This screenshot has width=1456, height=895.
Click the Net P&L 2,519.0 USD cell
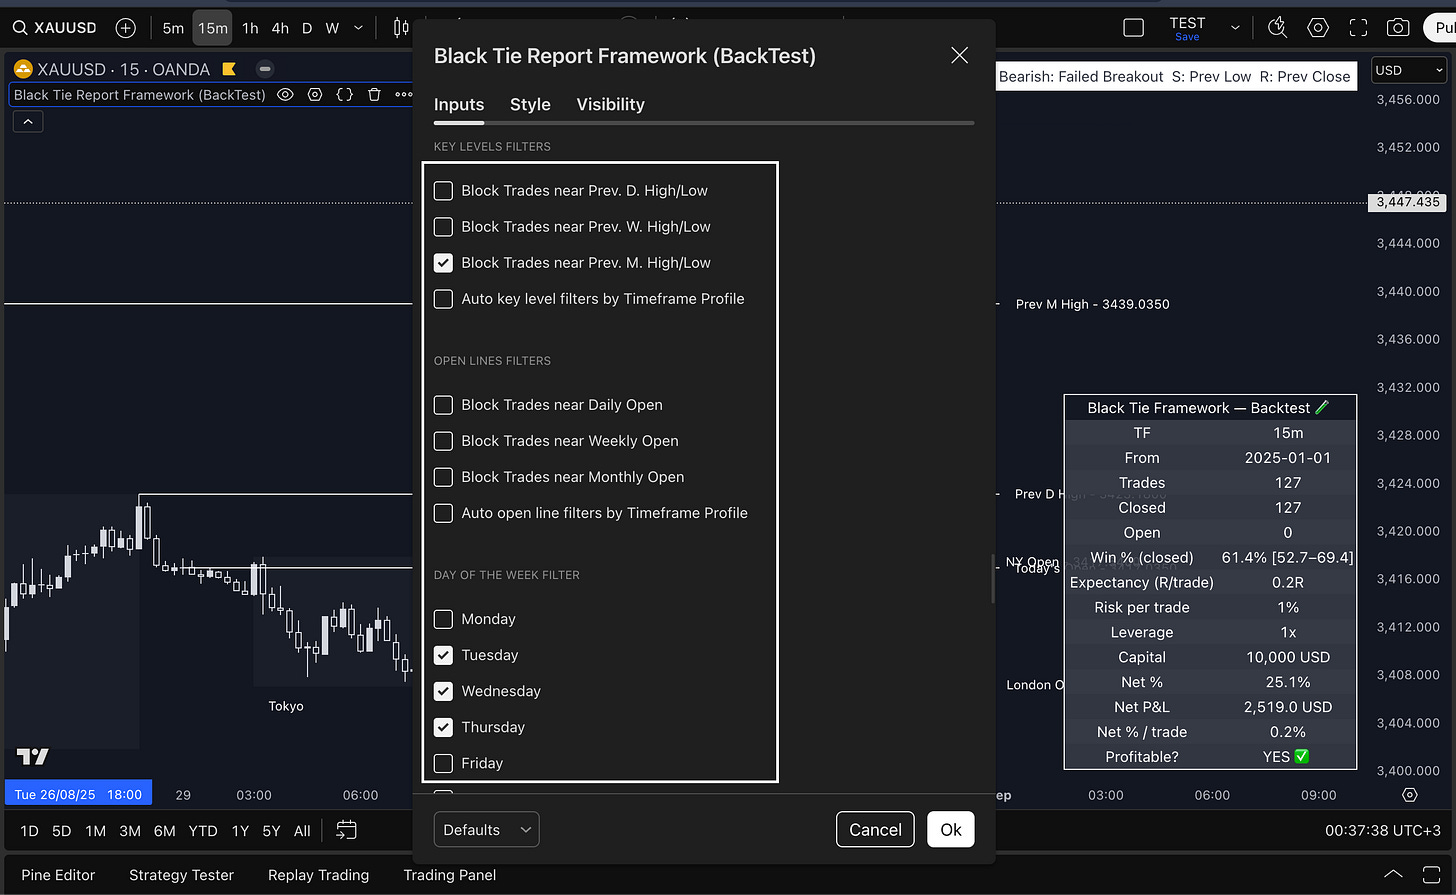click(x=1288, y=707)
